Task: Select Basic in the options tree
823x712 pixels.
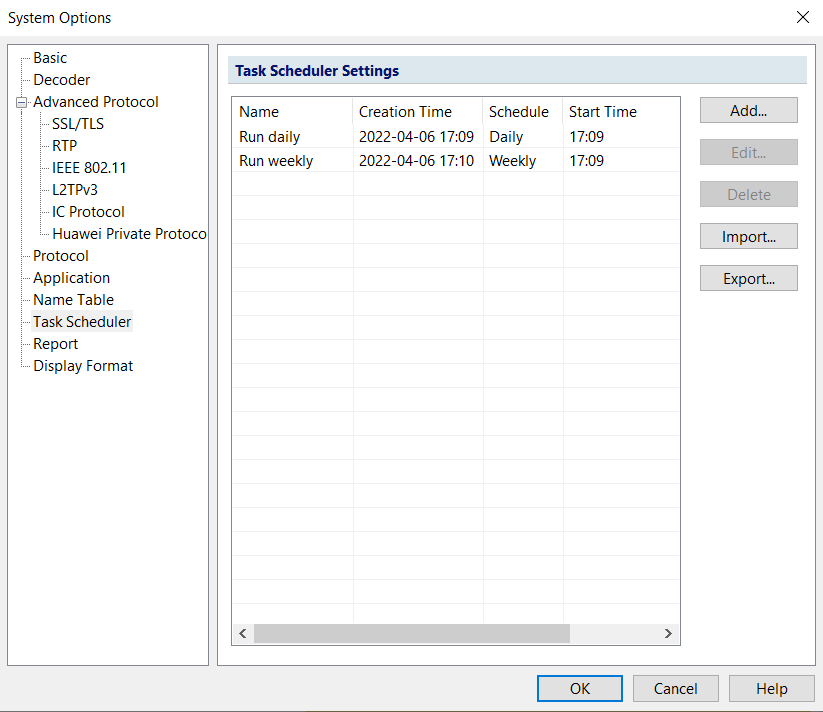Action: (50, 58)
